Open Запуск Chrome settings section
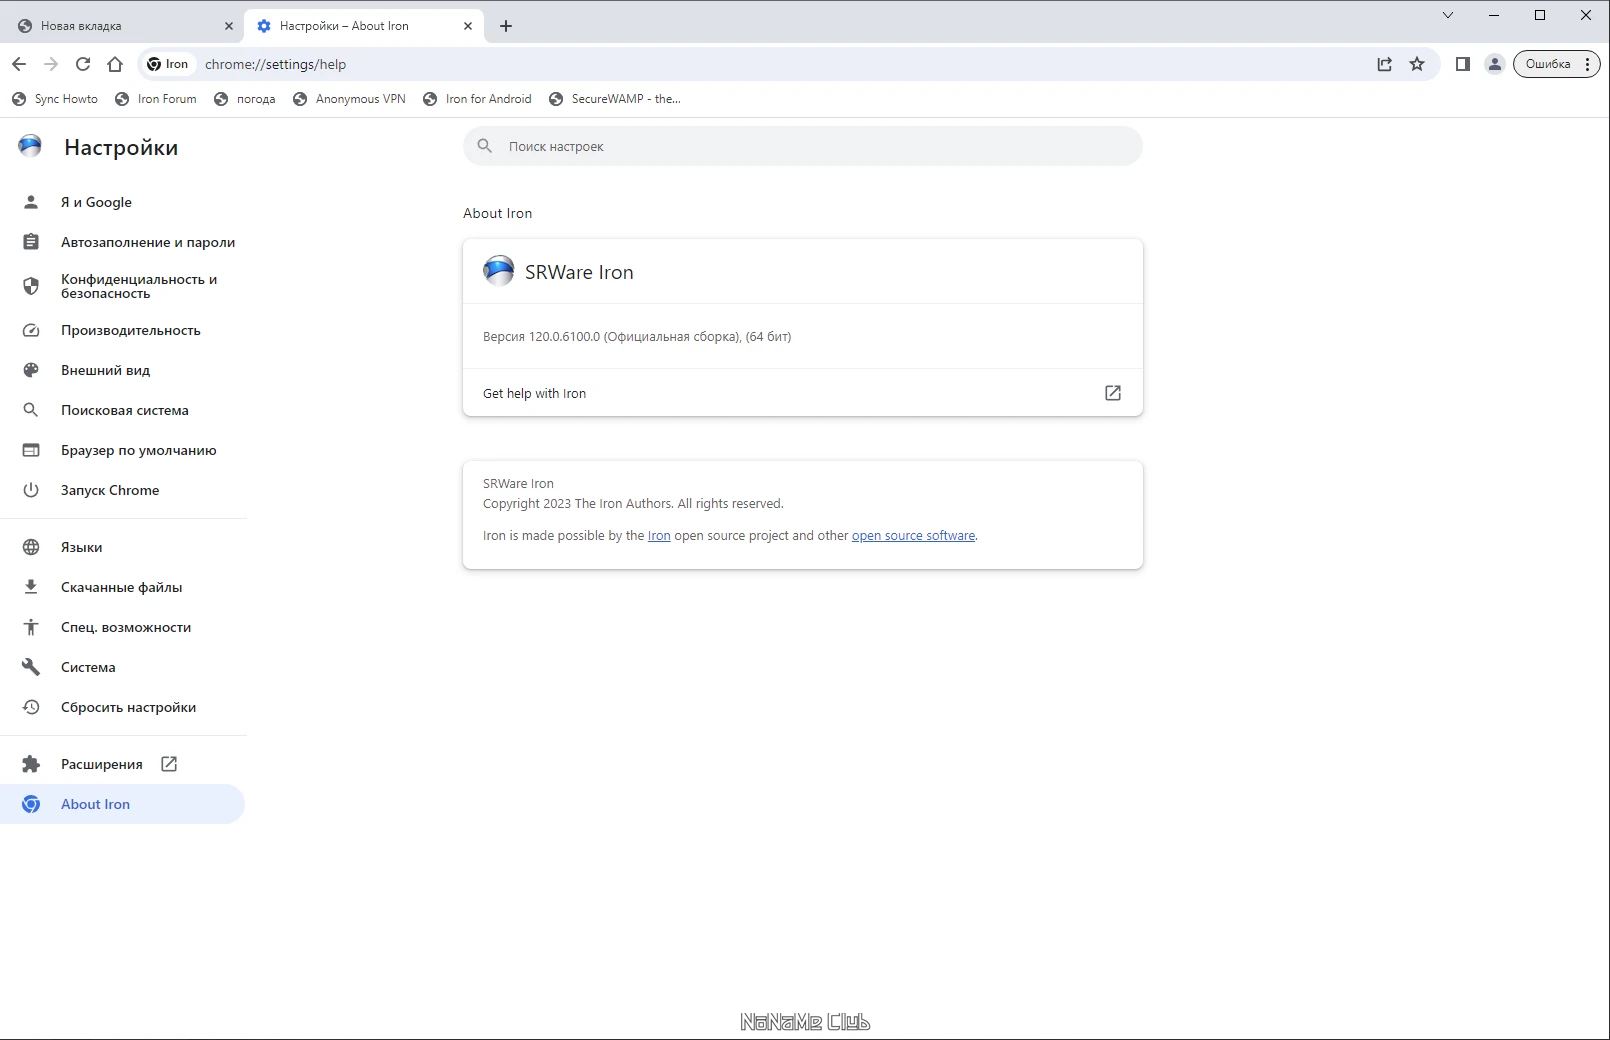The width and height of the screenshot is (1610, 1040). 122,490
